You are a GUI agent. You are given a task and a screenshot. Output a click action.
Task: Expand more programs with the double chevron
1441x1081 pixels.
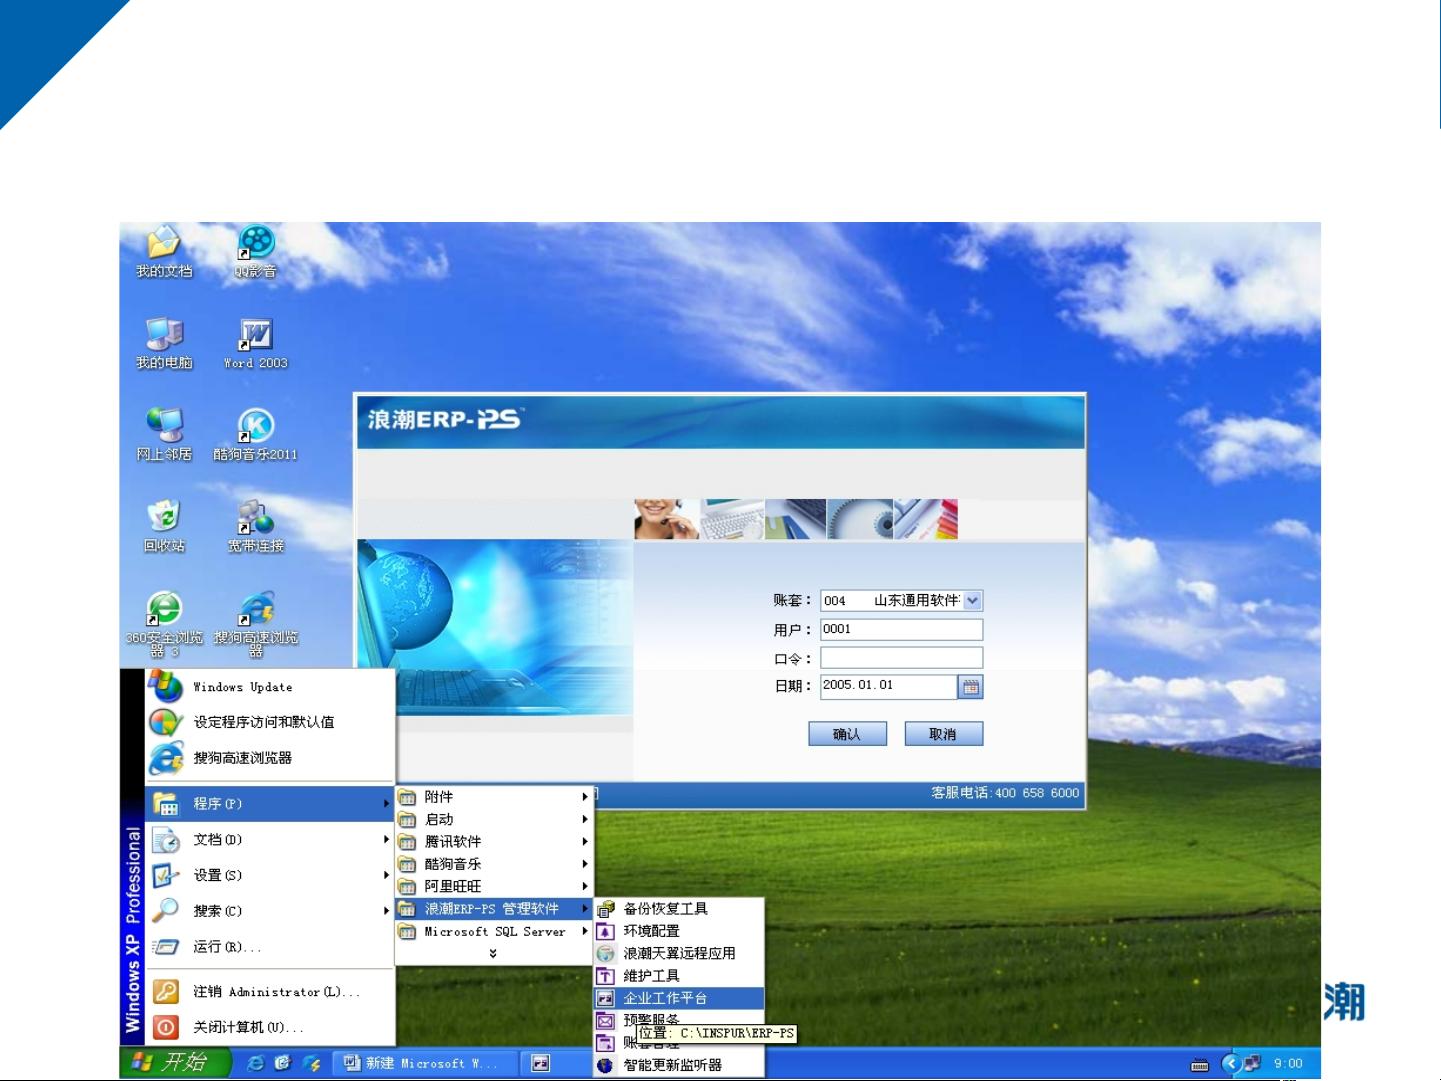493,953
